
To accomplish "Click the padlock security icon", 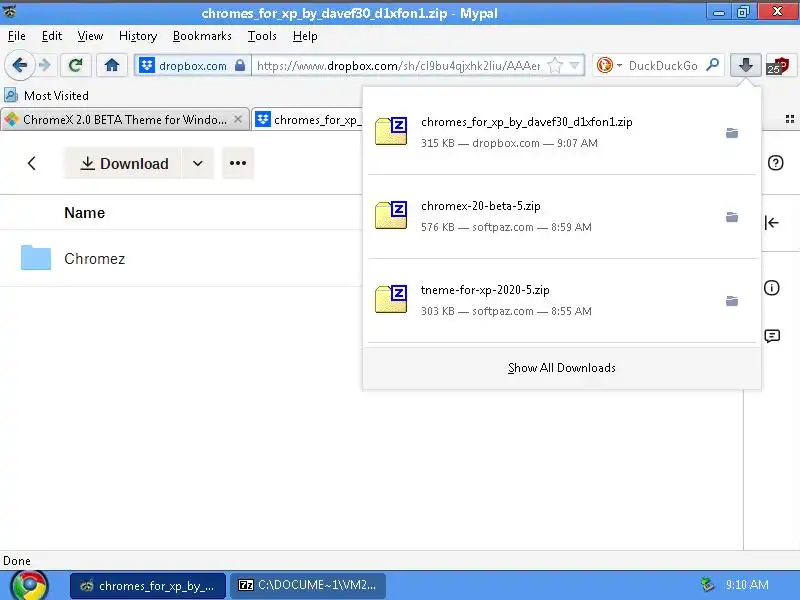I will pyautogui.click(x=240, y=65).
